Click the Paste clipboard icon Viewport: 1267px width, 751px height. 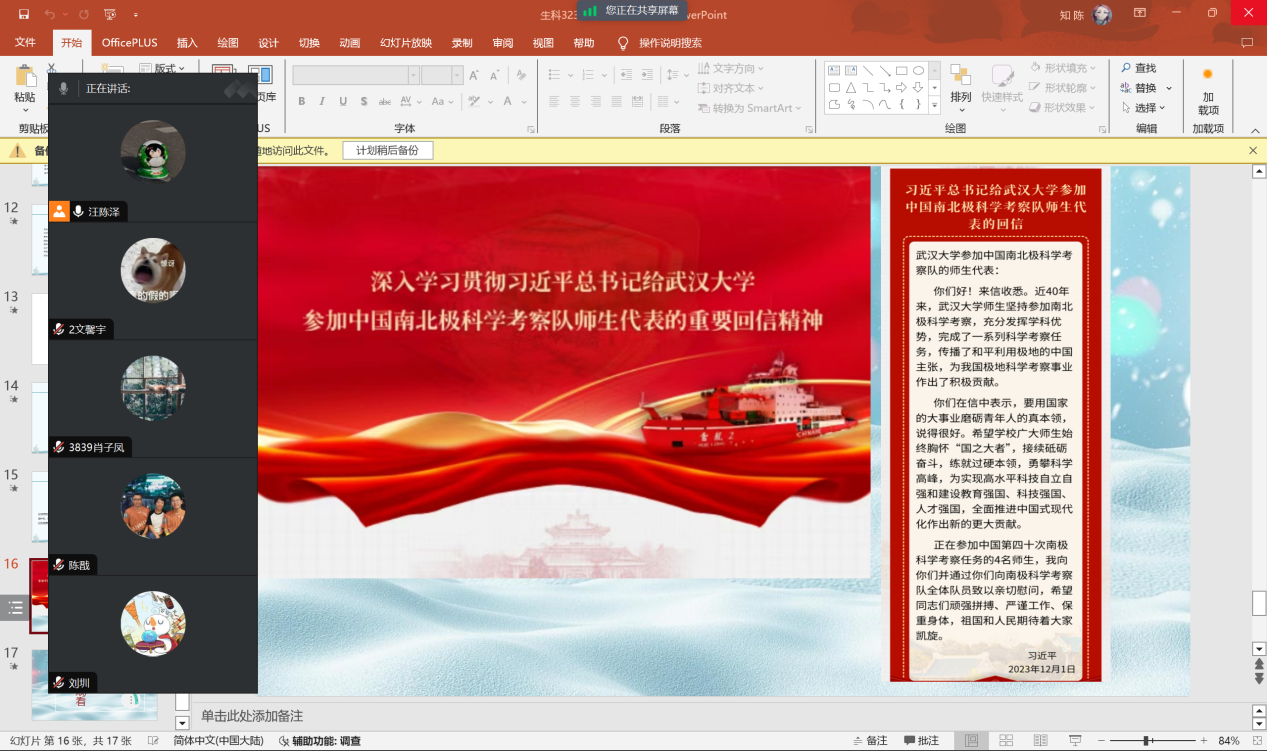24,78
